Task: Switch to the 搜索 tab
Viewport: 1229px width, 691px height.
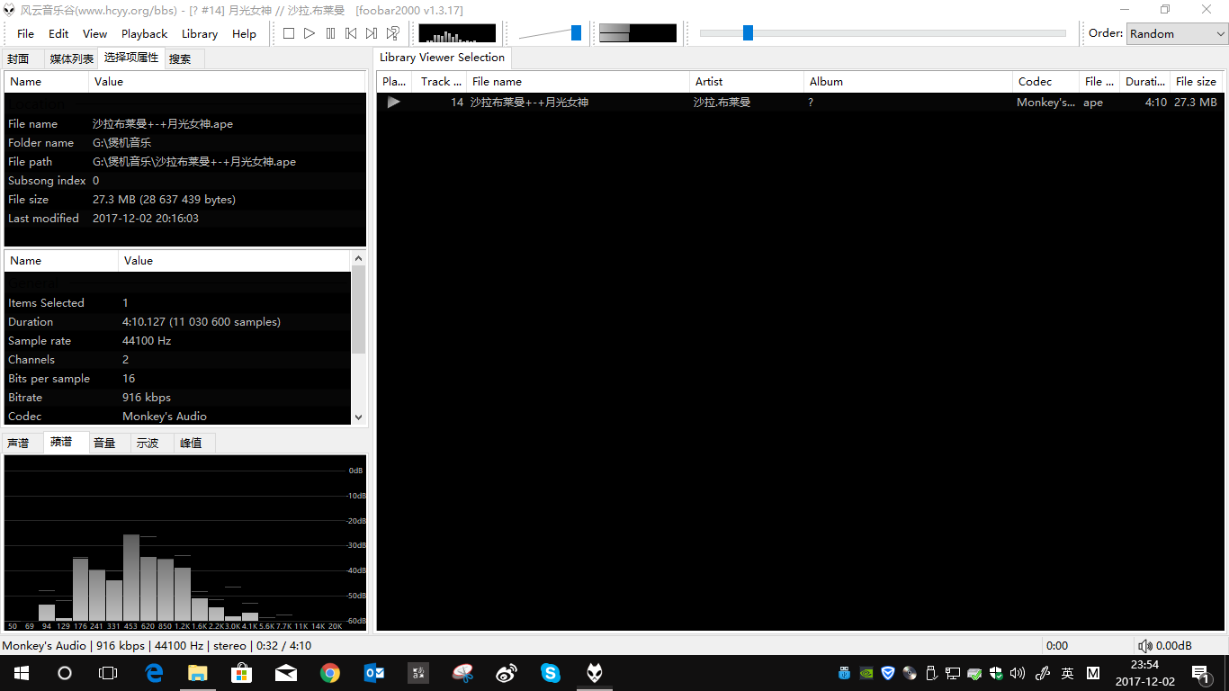Action: 180,59
